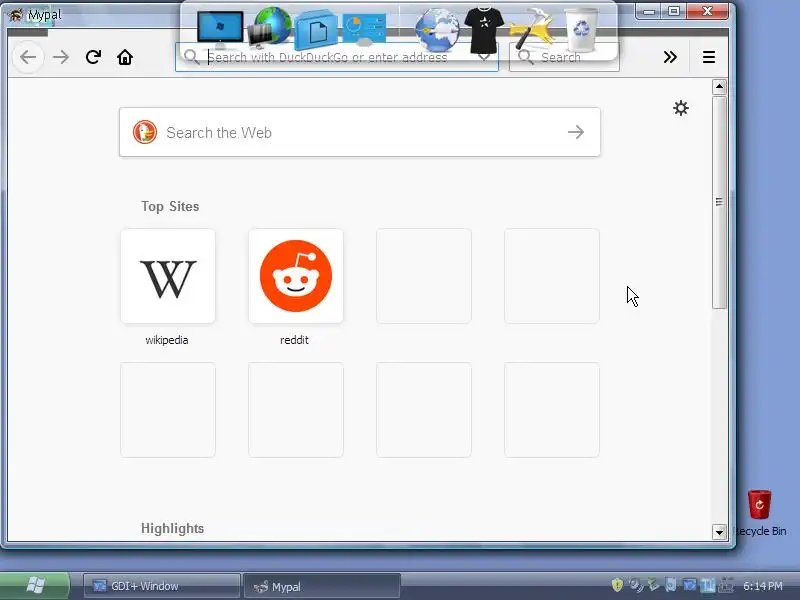The image size is (800, 600).
Task: Click the Mypal window title icon
Action: pyautogui.click(x=16, y=14)
